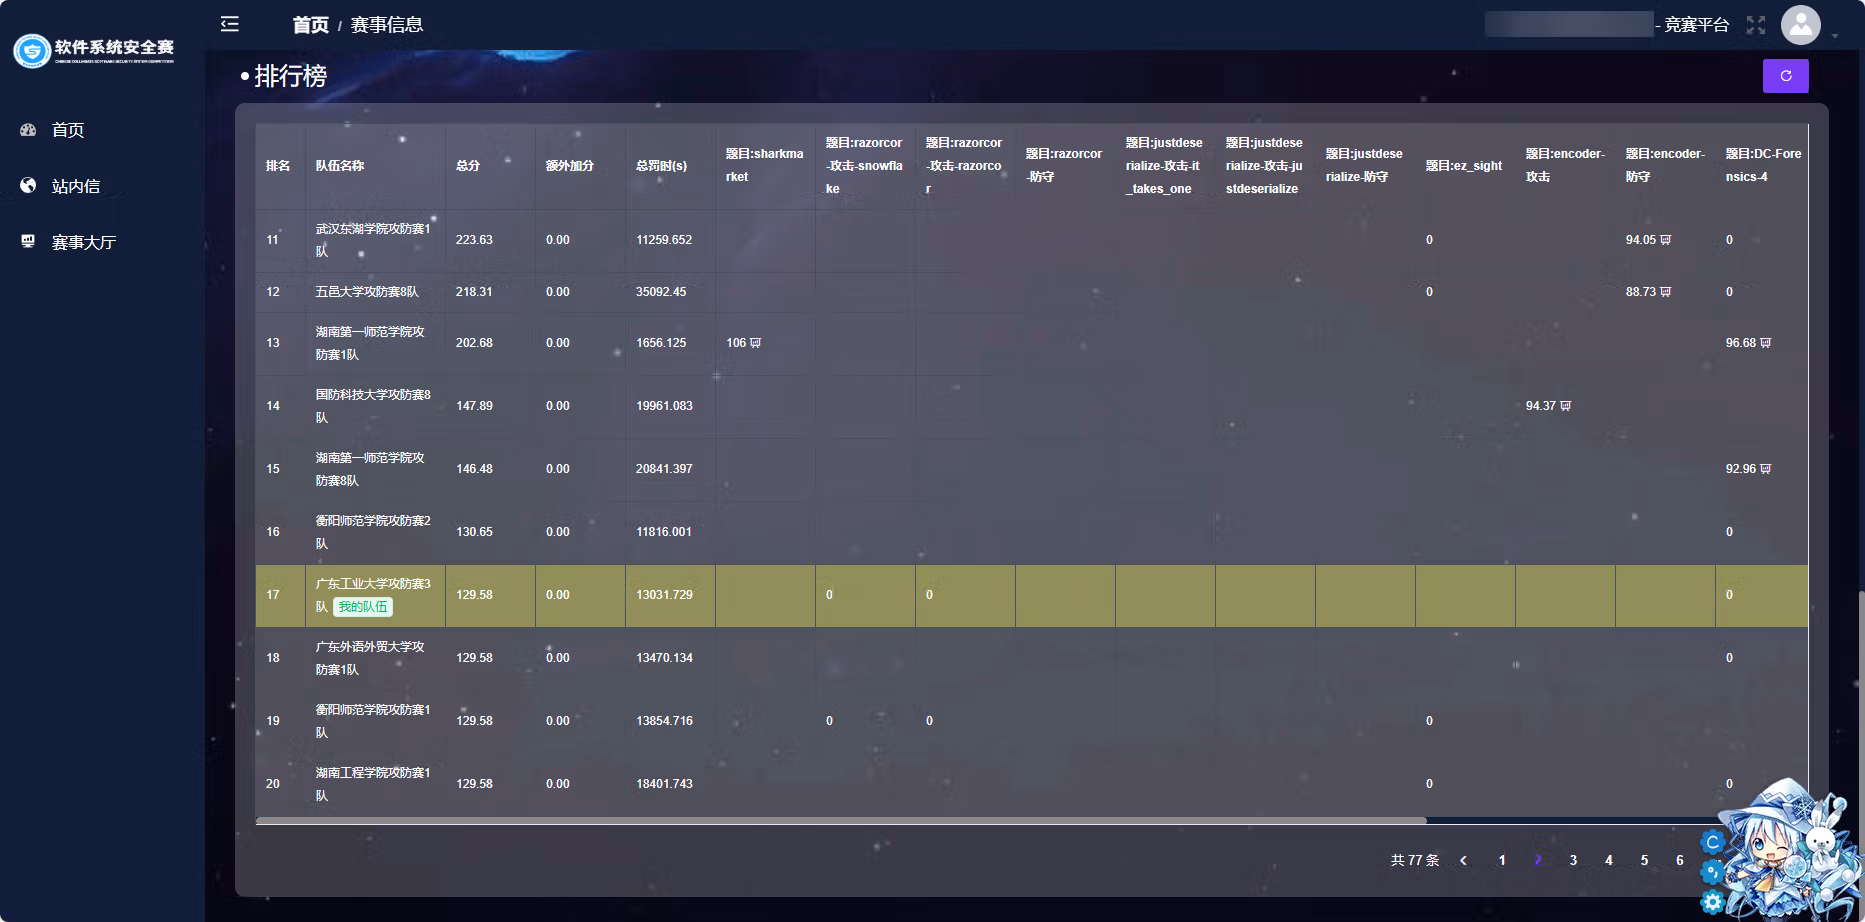Click 题目:DC-Forensics-4 column header
The width and height of the screenshot is (1865, 922).
point(1763,165)
